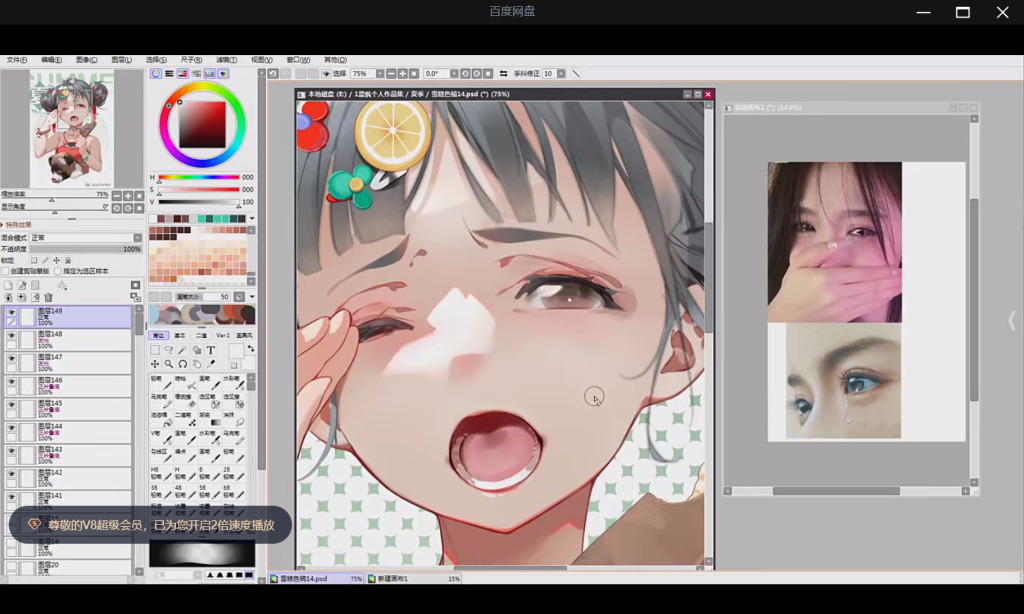
Task: Open the 混合模式 blending mode dropdown
Action: tap(137, 238)
